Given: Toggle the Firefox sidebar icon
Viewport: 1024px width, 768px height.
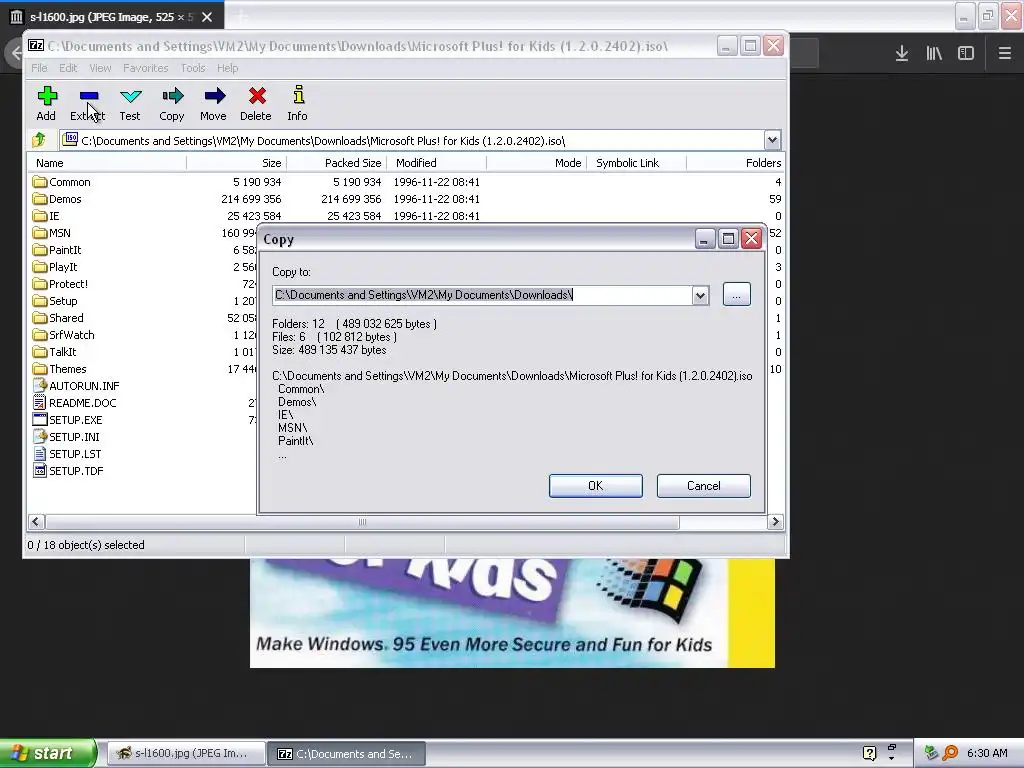Looking at the screenshot, I should [x=966, y=54].
